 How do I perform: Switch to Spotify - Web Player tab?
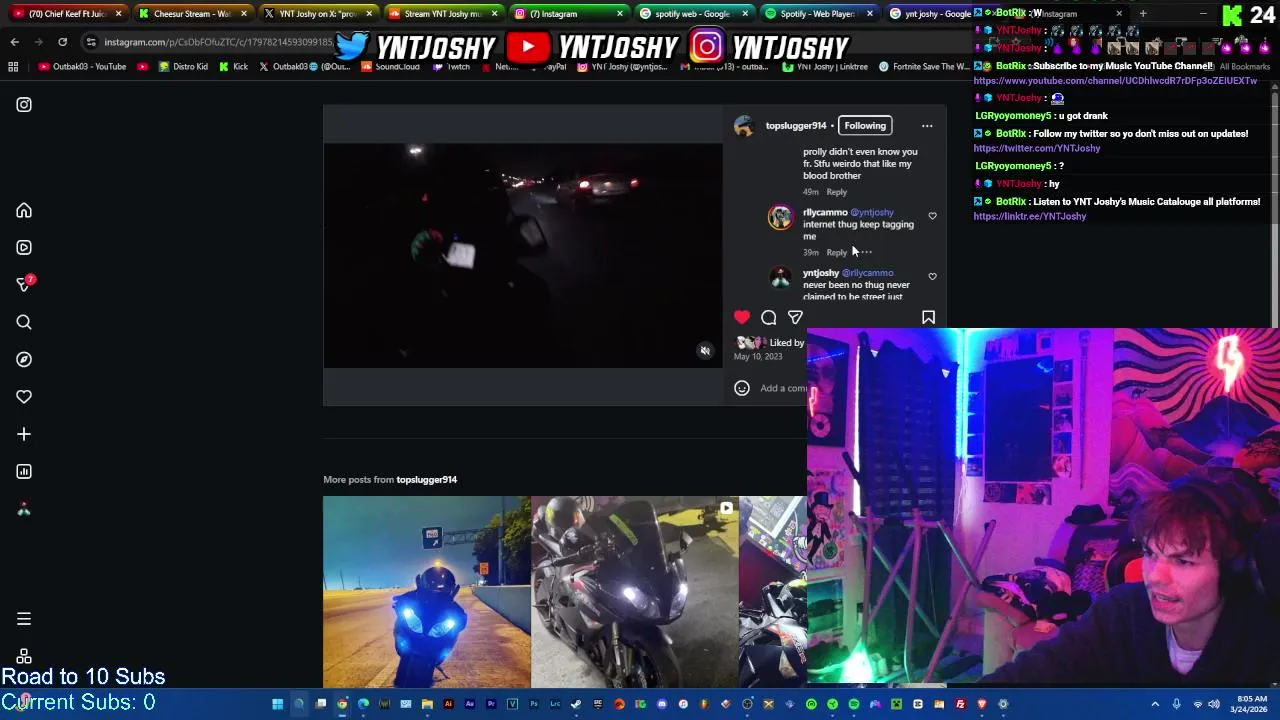817,14
